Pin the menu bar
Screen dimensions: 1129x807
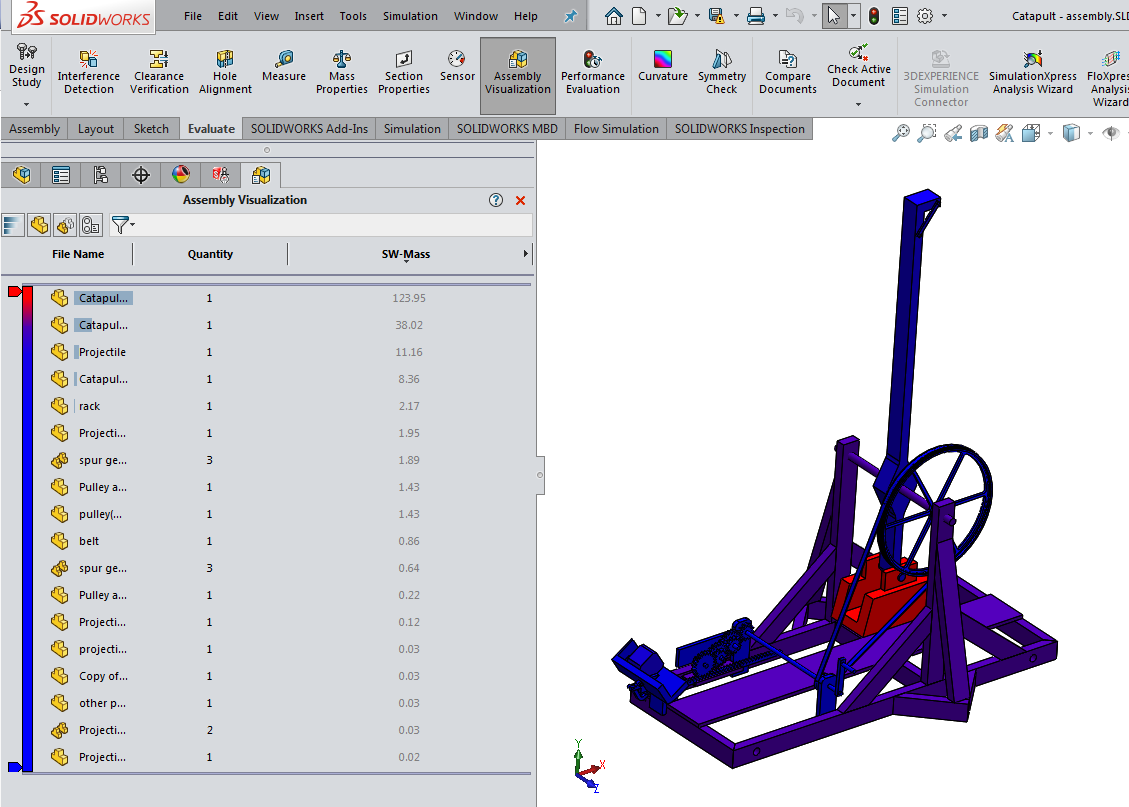click(570, 16)
